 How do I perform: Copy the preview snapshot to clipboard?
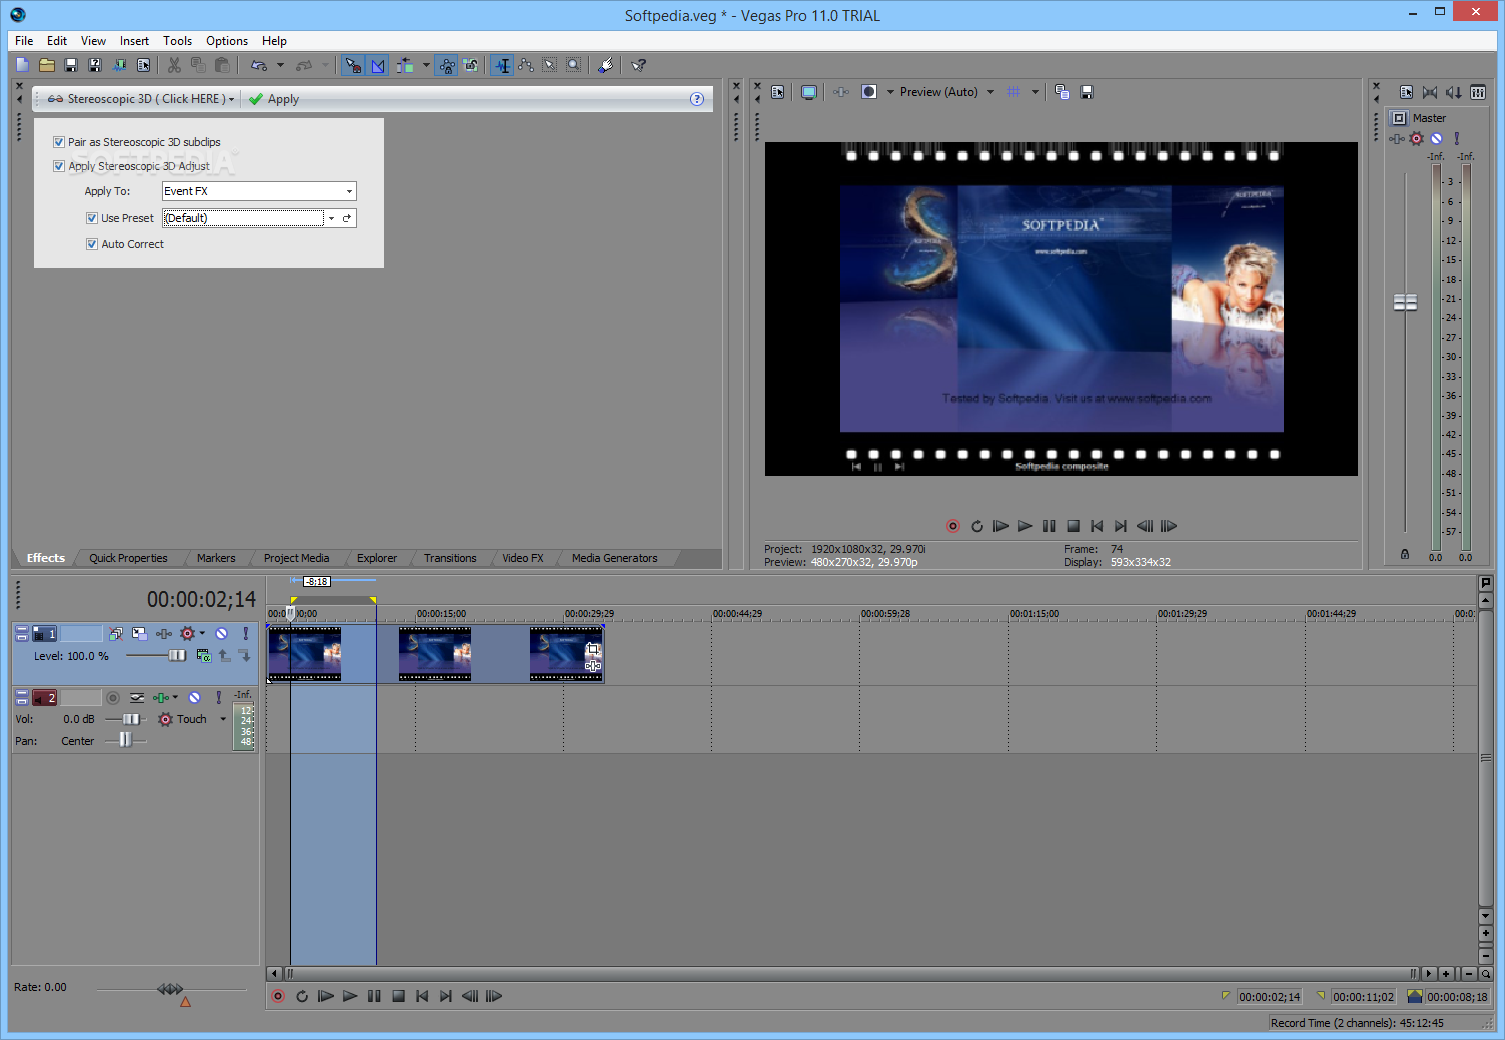click(1062, 92)
